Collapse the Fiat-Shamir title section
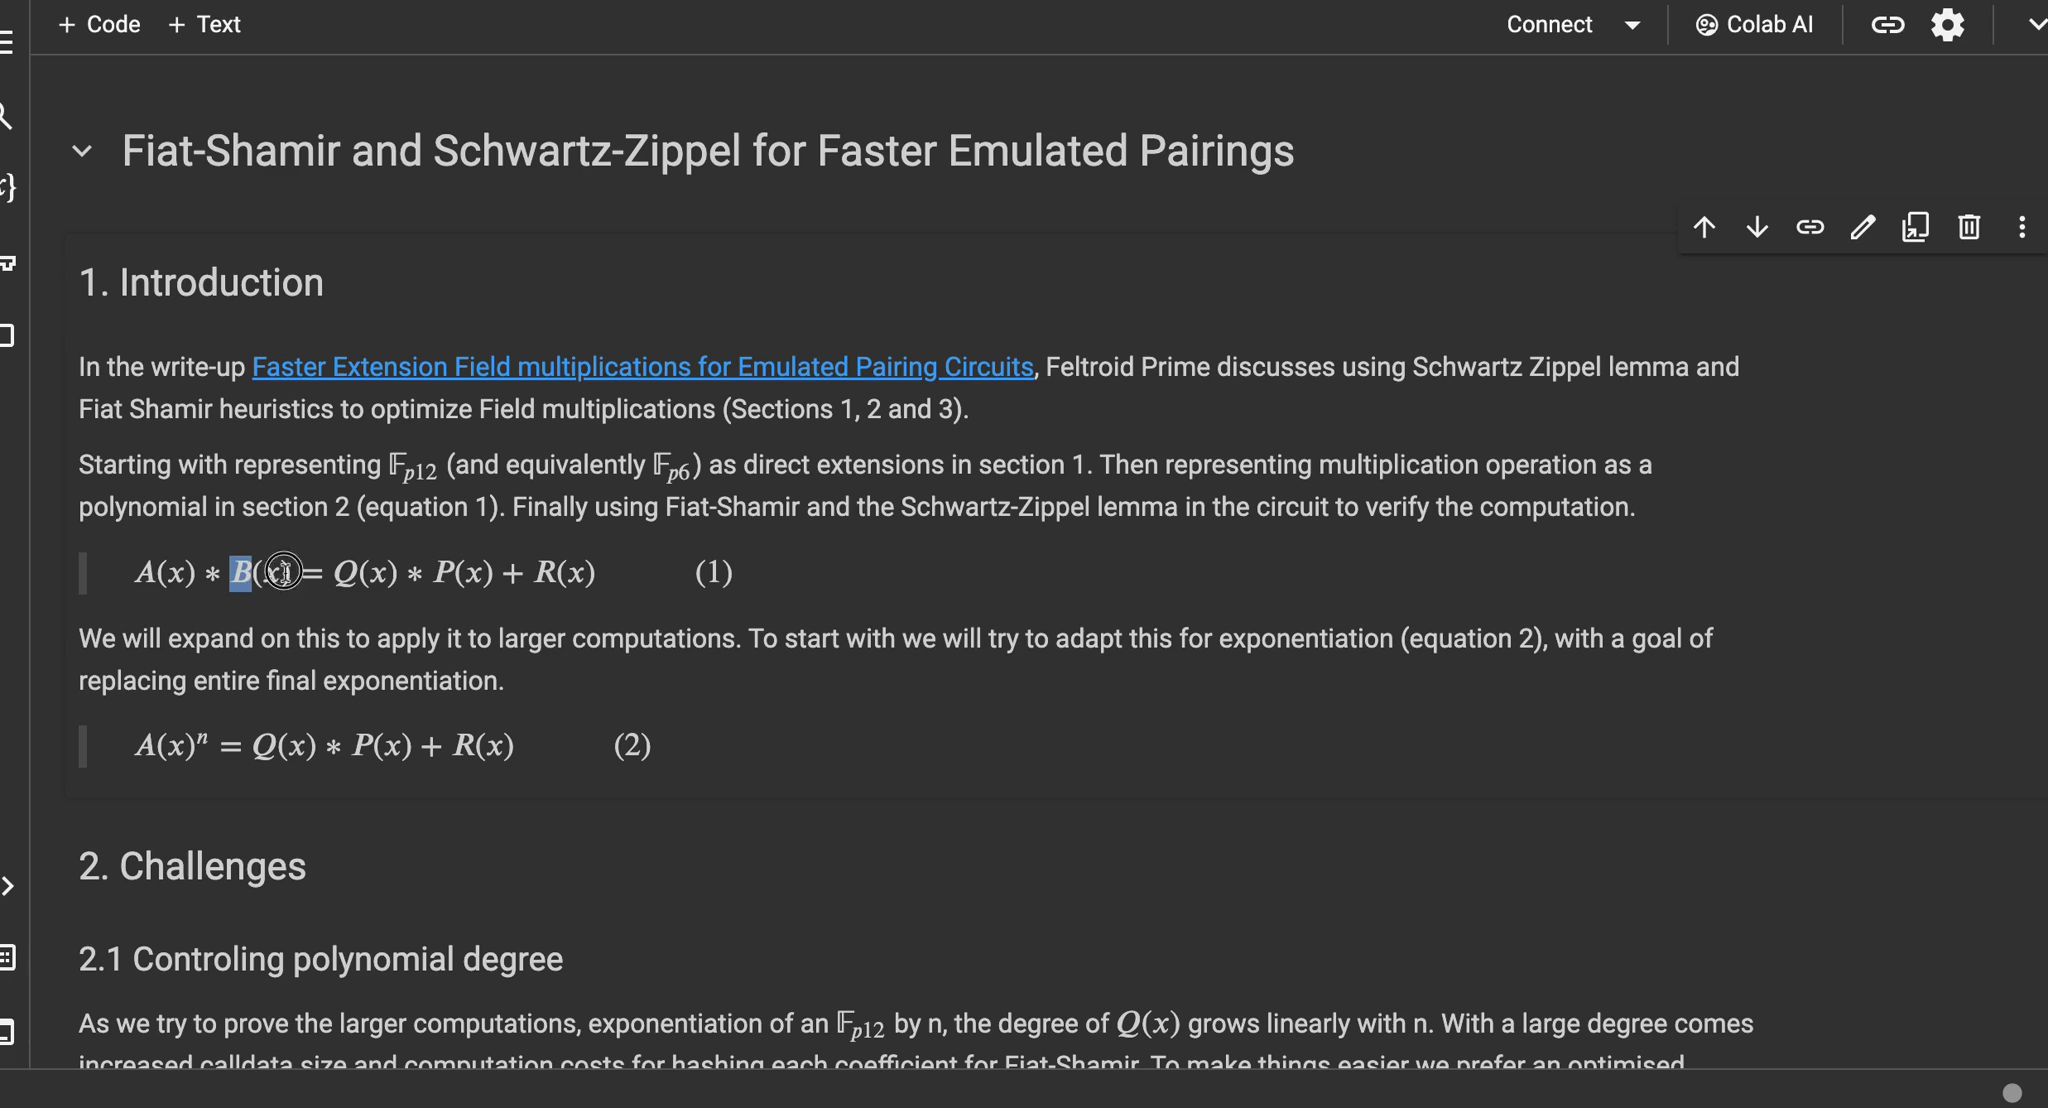The height and width of the screenshot is (1108, 2048). 82,151
